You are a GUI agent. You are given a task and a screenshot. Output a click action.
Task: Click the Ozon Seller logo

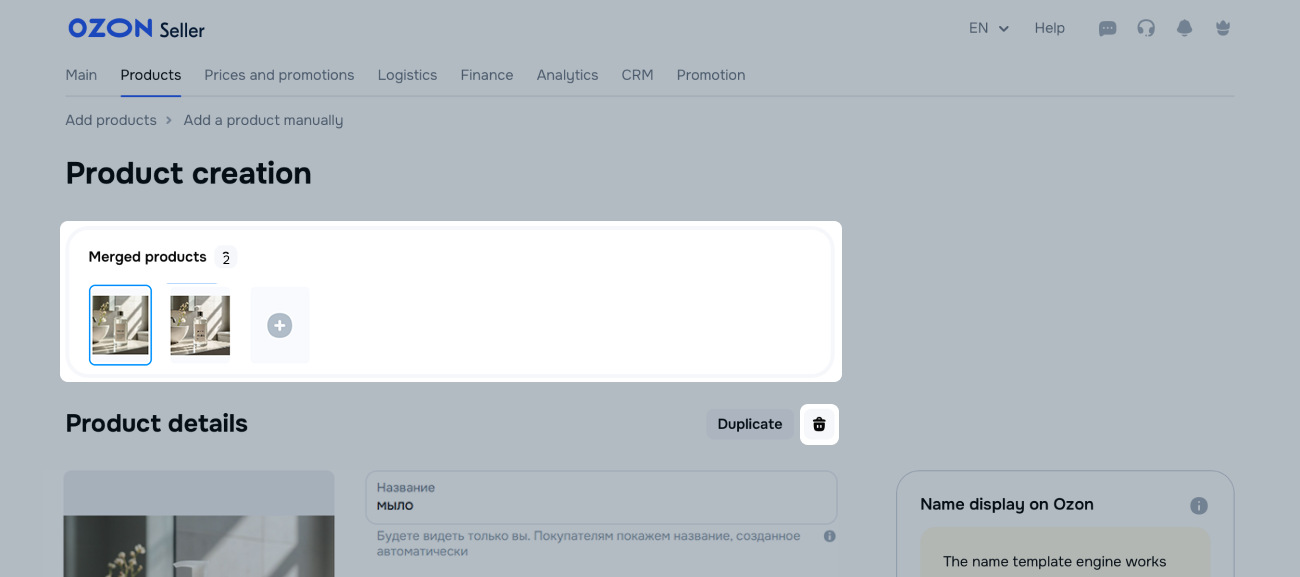[136, 29]
